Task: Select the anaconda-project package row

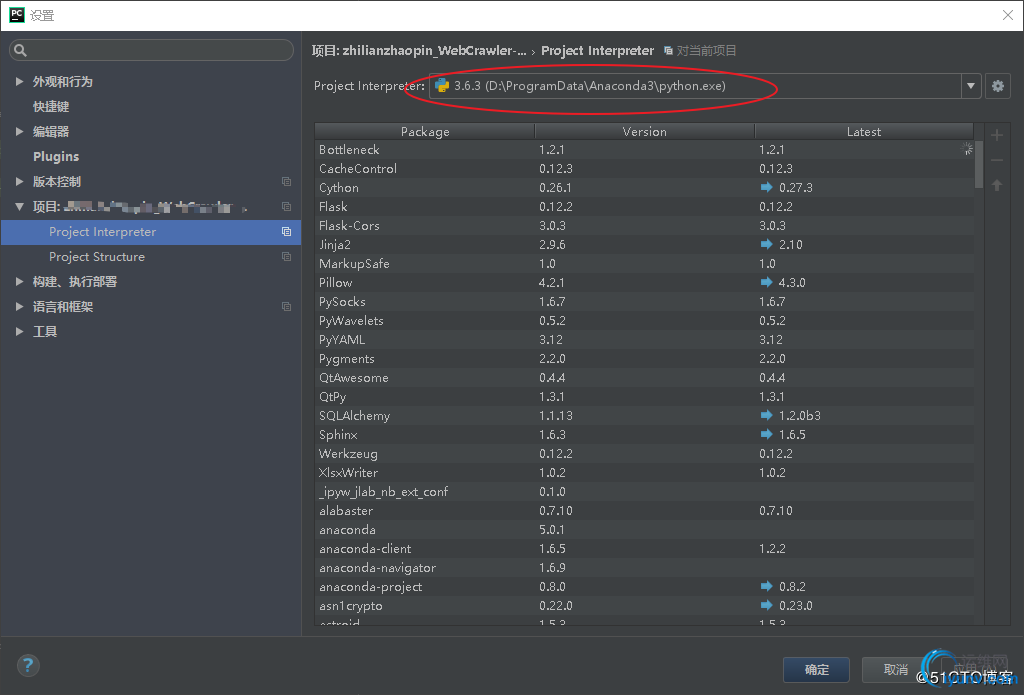Action: (644, 587)
